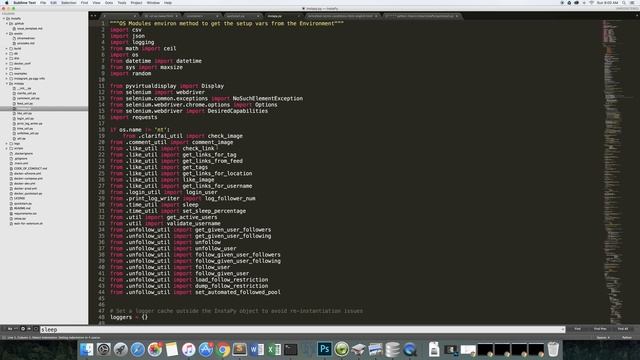Open the Trash in the Dock
The width and height of the screenshot is (640, 360).
(x=553, y=349)
